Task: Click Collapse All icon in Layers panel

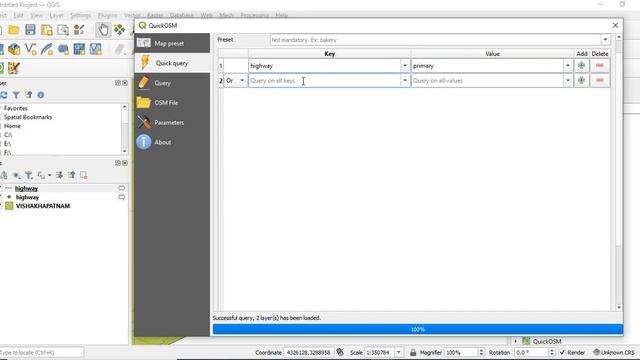Action: (72, 175)
